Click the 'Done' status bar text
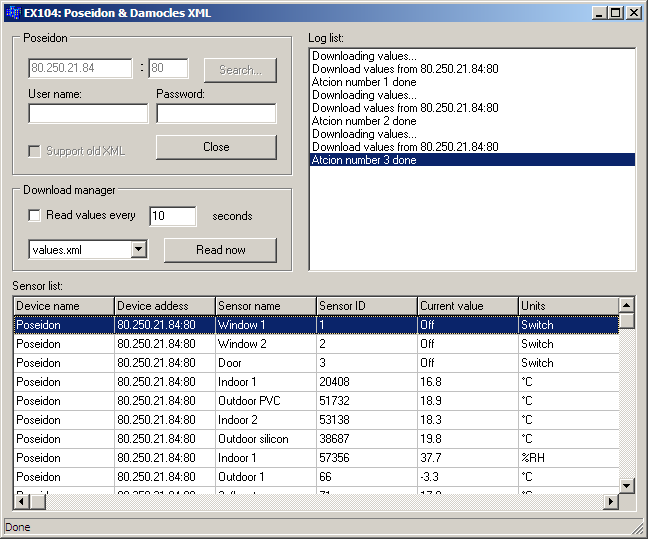The width and height of the screenshot is (648, 539). coord(18,527)
